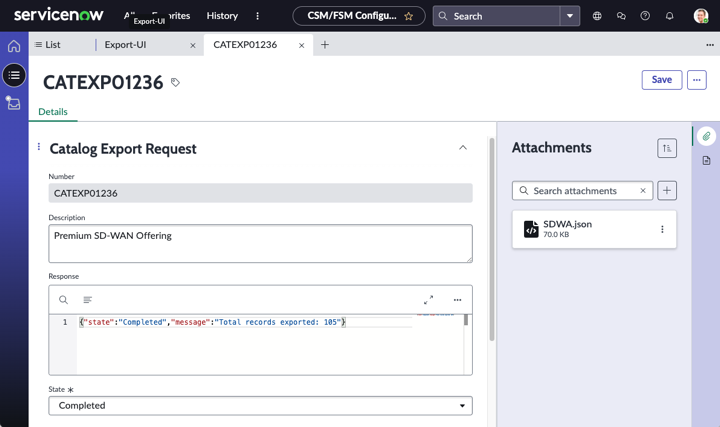
Task: Switch to the List tab
Action: (x=48, y=45)
